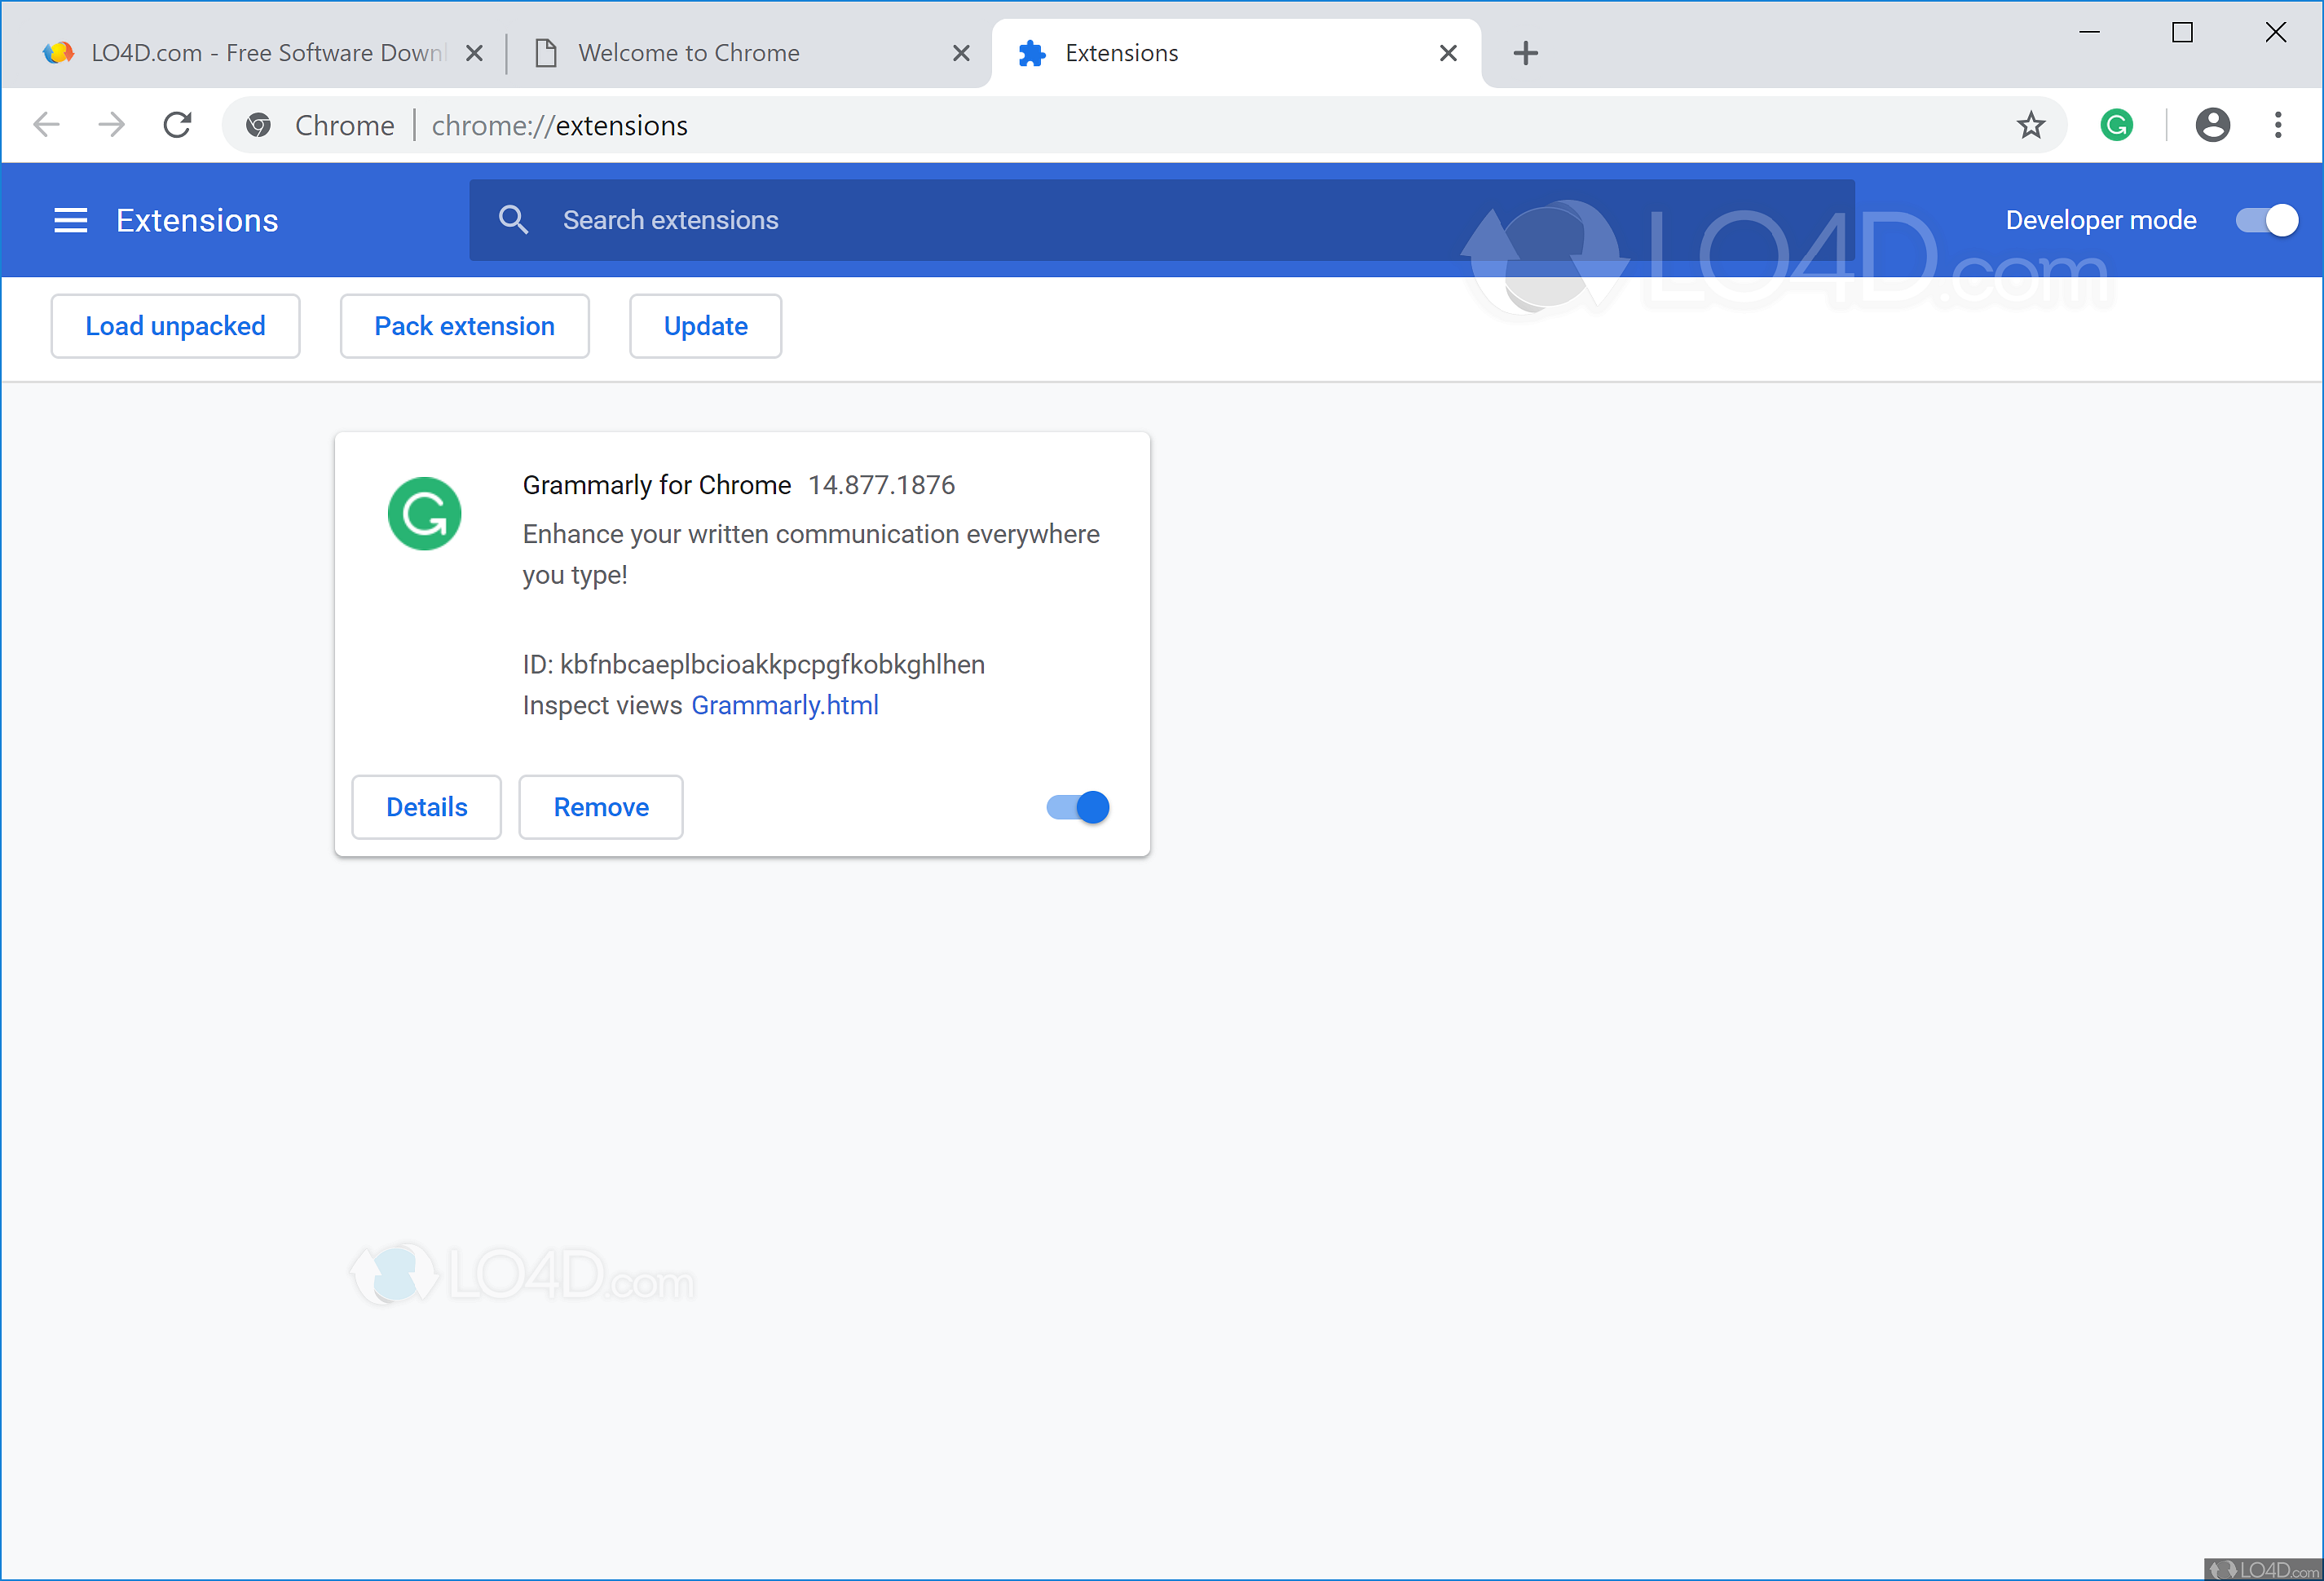Click the Extensions page title
This screenshot has width=2324, height=1581.
point(197,220)
